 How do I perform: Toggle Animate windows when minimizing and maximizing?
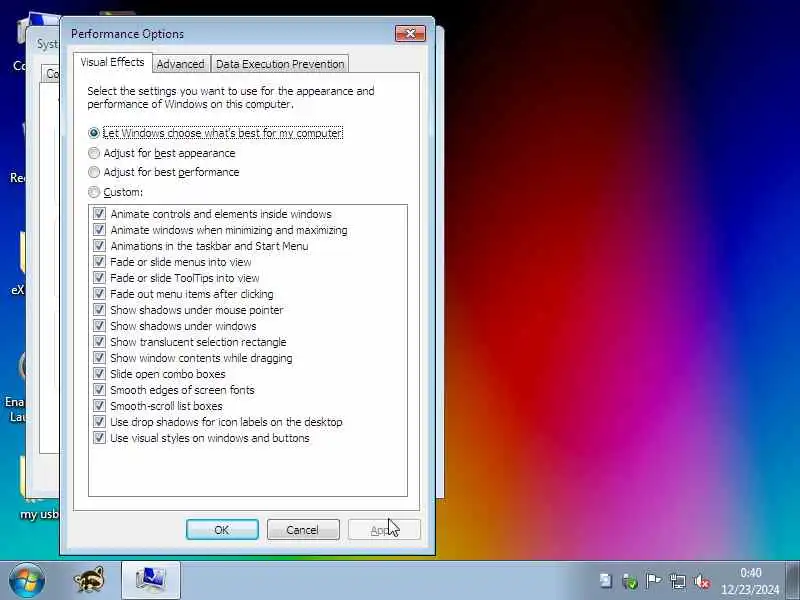pyautogui.click(x=99, y=230)
